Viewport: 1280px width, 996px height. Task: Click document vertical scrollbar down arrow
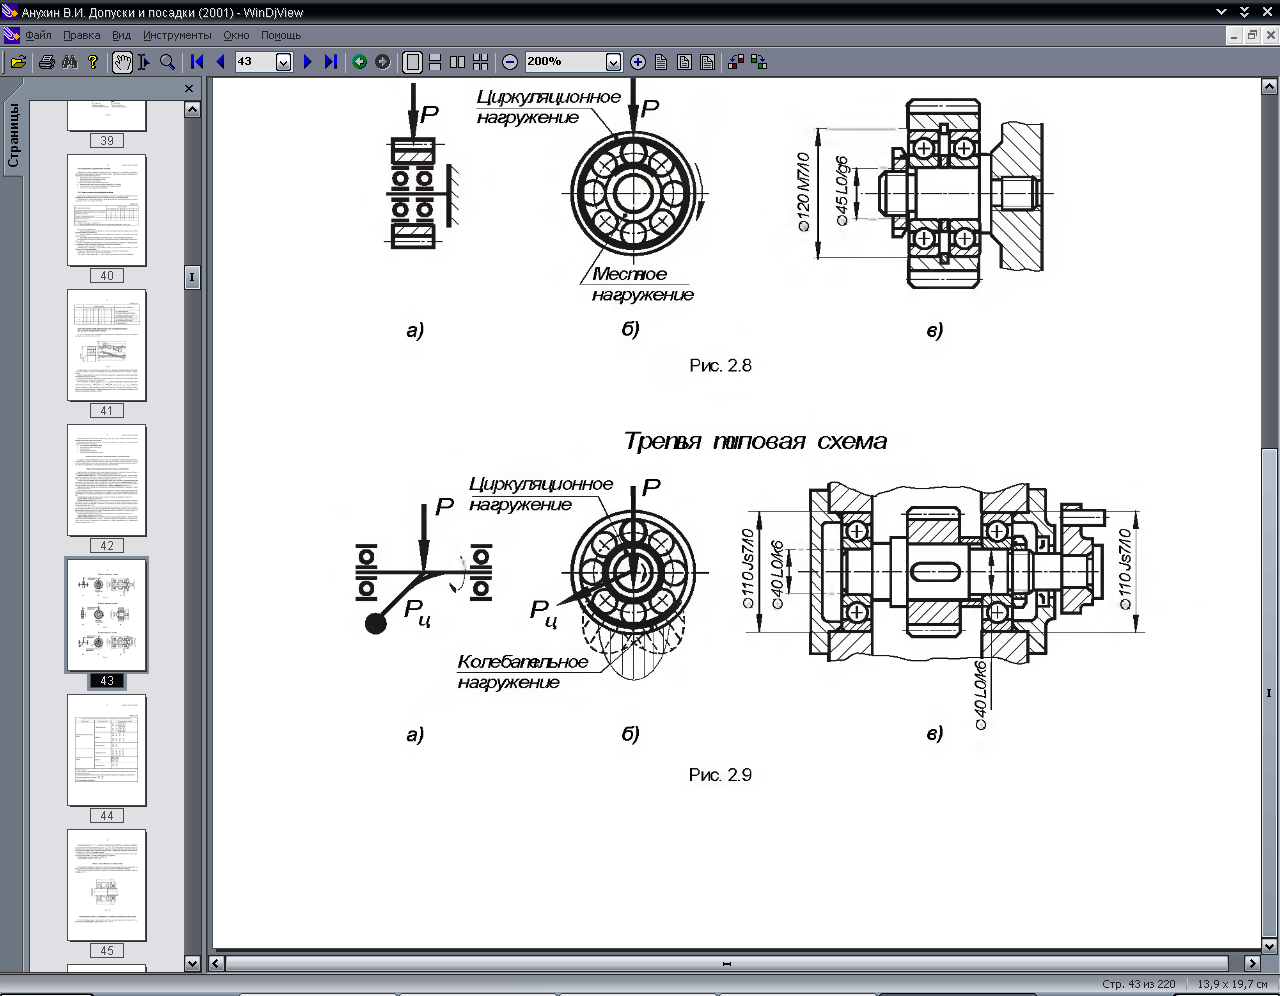[1270, 946]
